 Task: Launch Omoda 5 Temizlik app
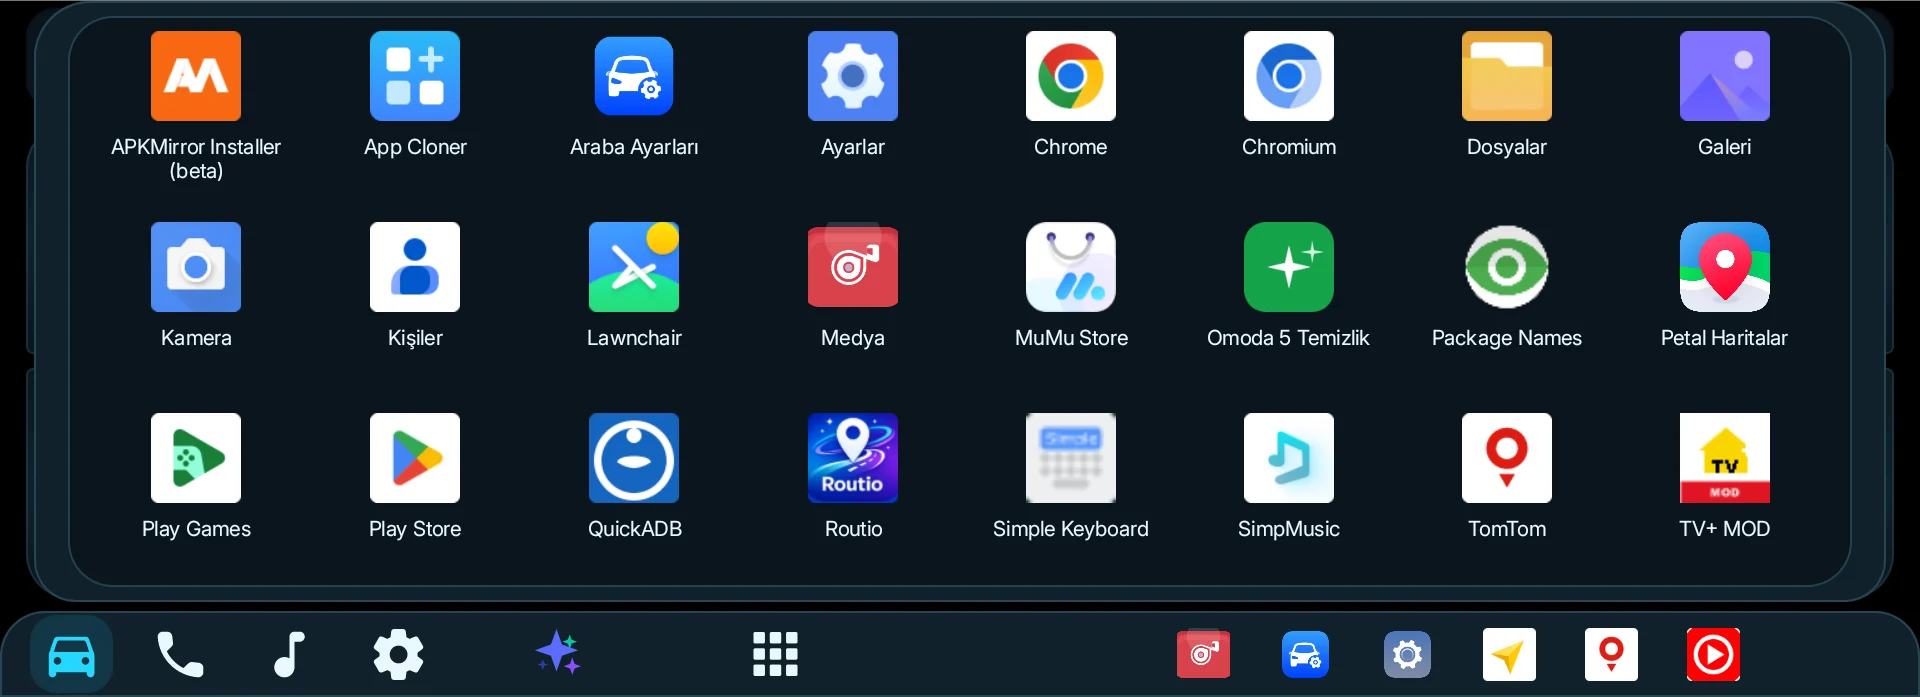(1289, 267)
